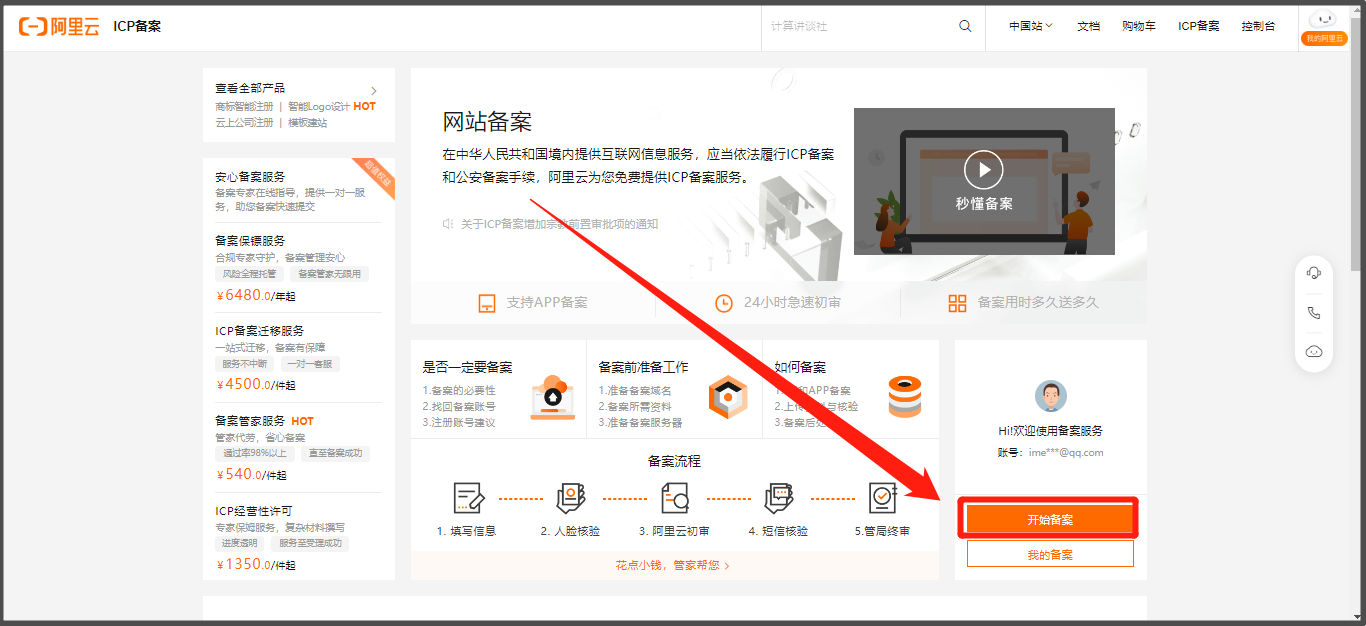
Task: Click the cloud upload icon in 是否一定要备案 card
Action: [x=552, y=397]
